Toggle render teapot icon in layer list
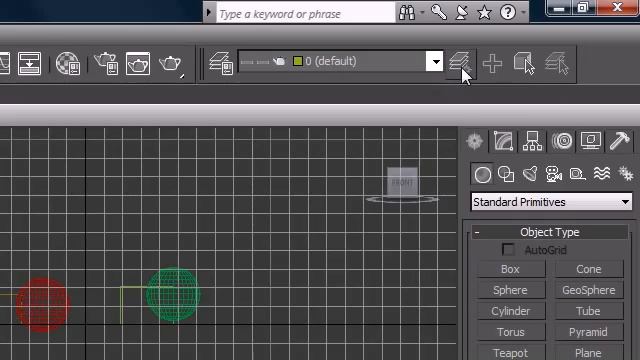The image size is (640, 360). click(x=280, y=62)
